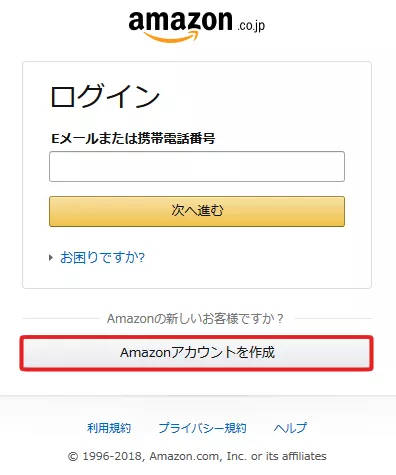Click the Amazonアカウントを作成 button

(x=197, y=353)
